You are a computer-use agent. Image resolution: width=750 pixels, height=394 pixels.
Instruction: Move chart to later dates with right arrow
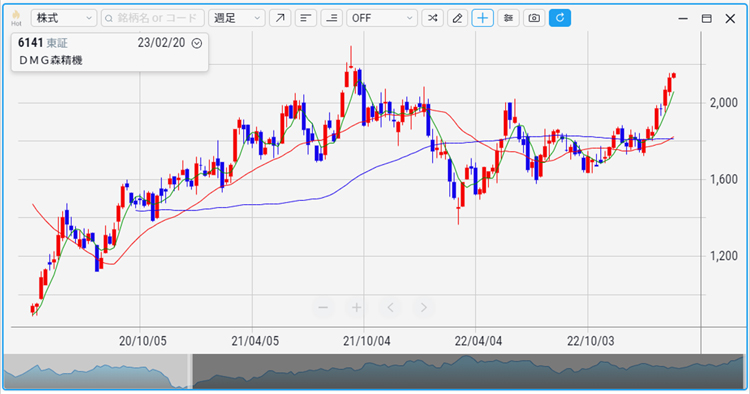click(x=423, y=307)
